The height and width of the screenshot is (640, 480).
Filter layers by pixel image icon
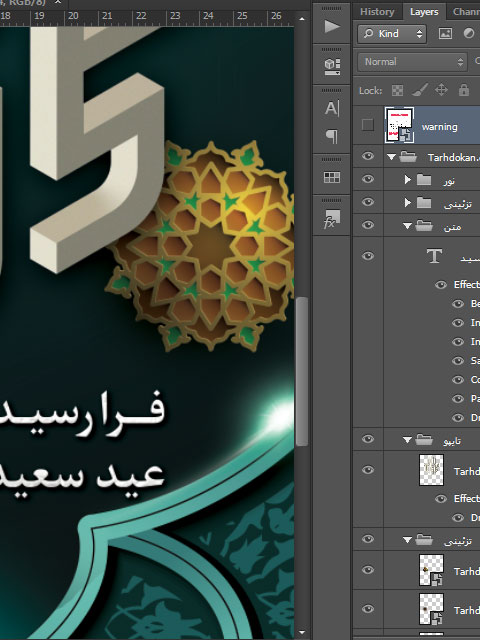(x=445, y=33)
